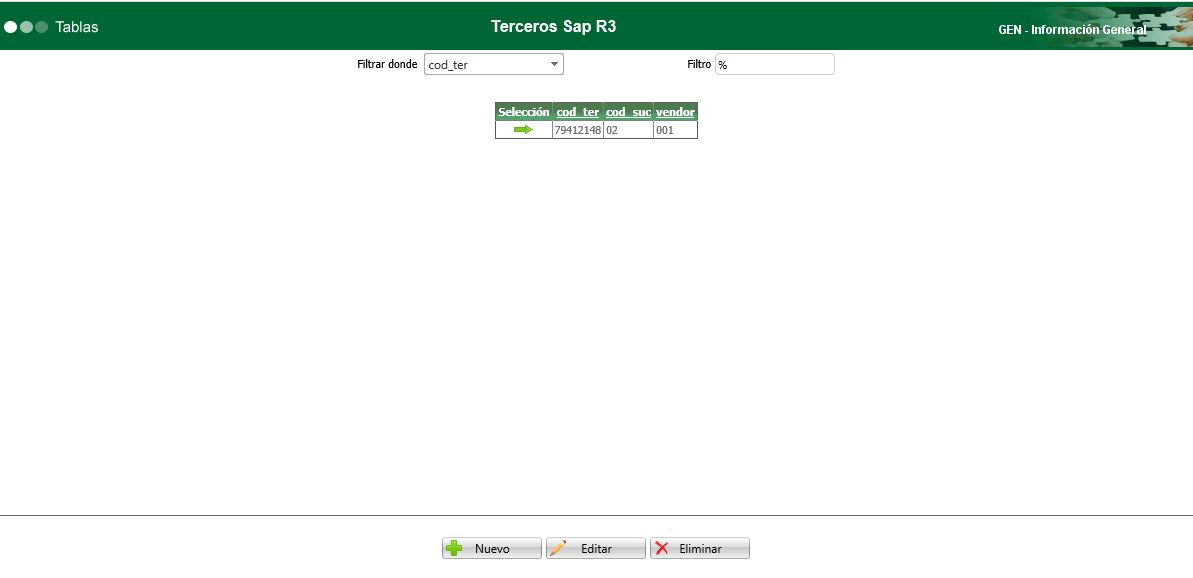The image size is (1193, 578).
Task: Click the Filtro label
Action: (699, 65)
